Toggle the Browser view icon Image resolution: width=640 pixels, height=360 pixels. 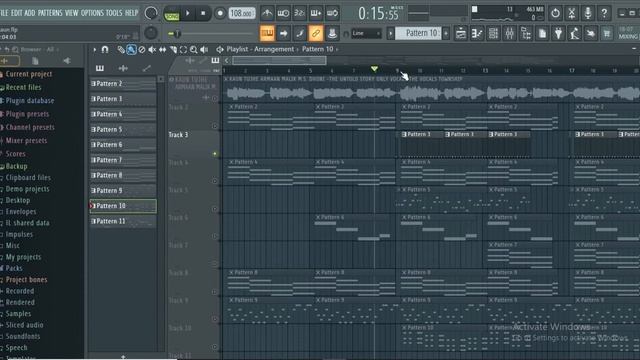pyautogui.click(x=526, y=33)
